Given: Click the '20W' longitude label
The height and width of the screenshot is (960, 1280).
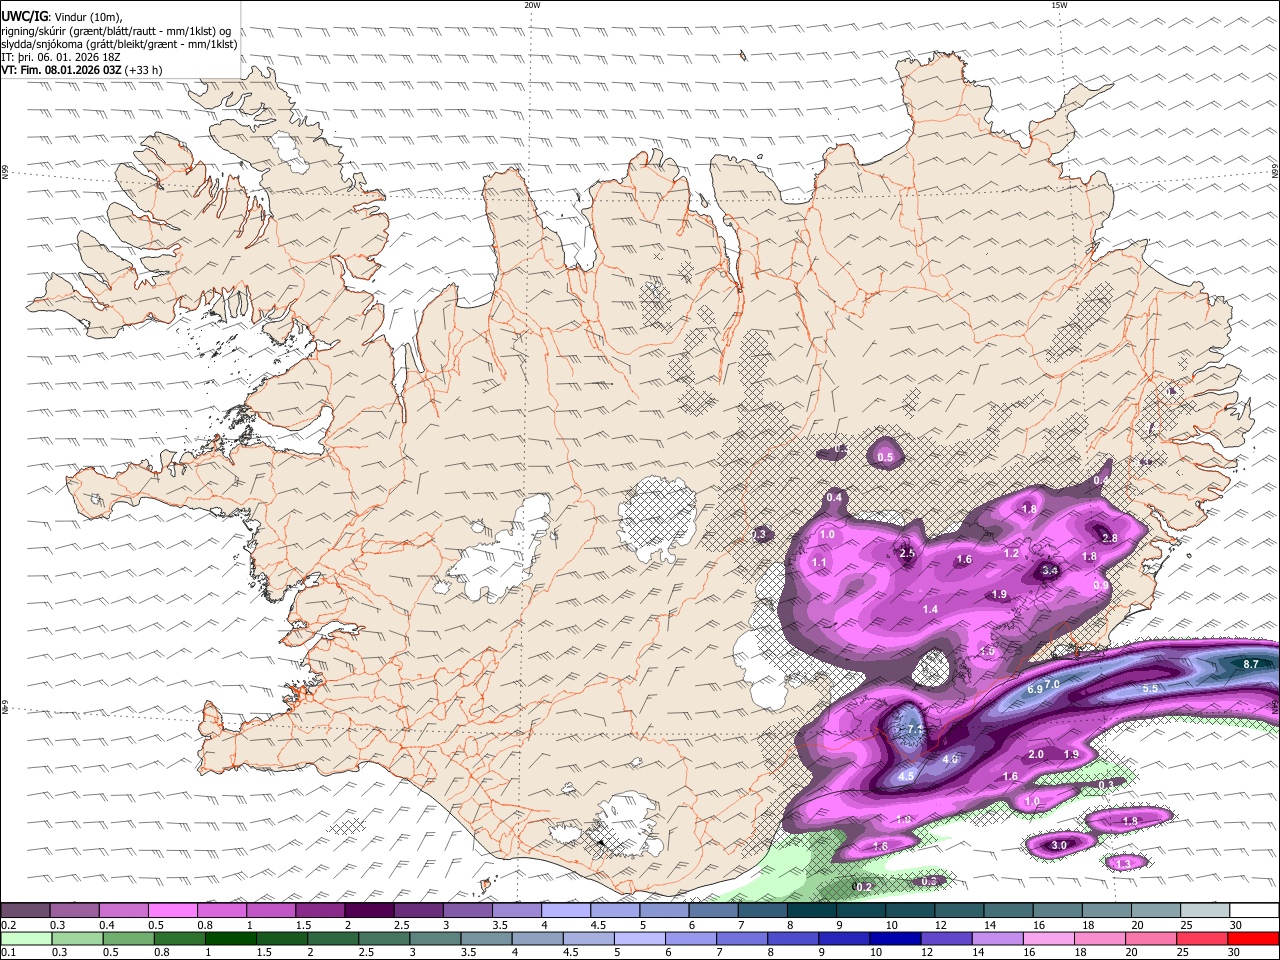Looking at the screenshot, I should point(532,5).
